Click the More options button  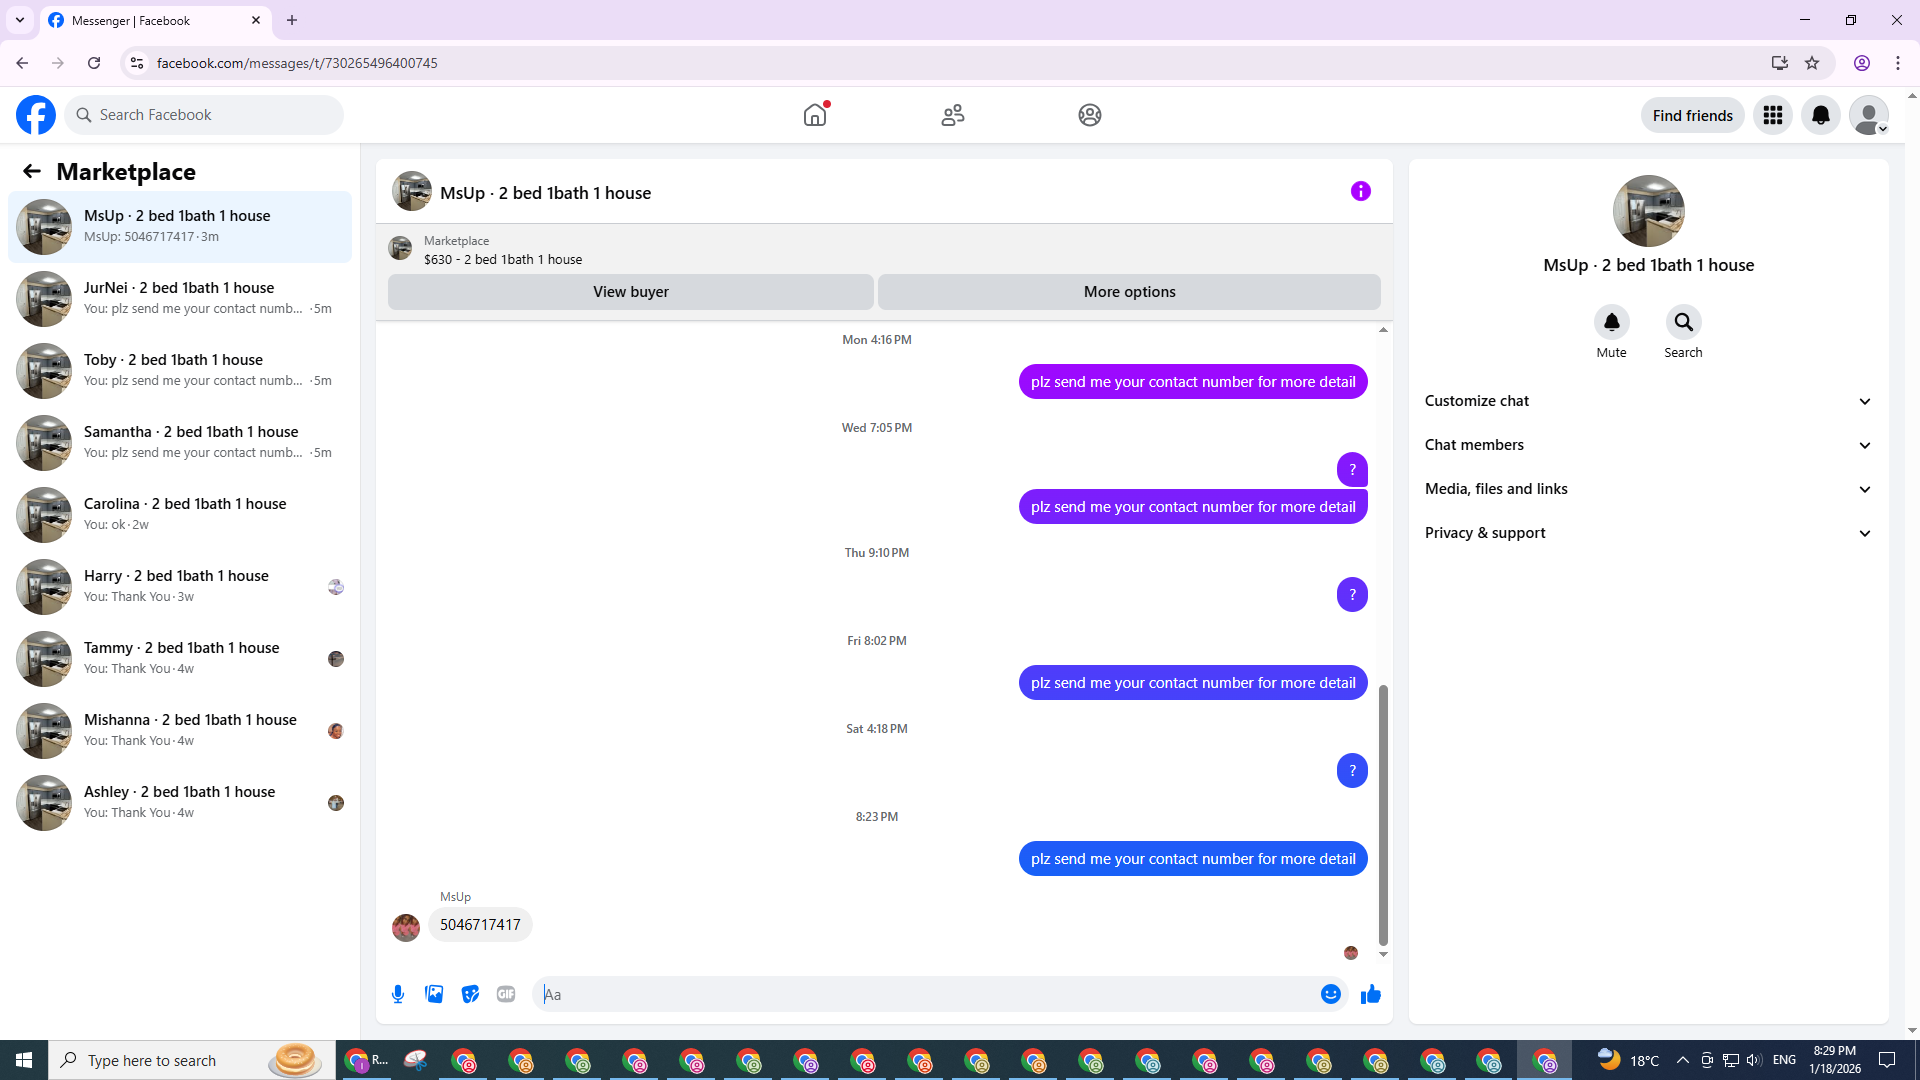click(1129, 292)
